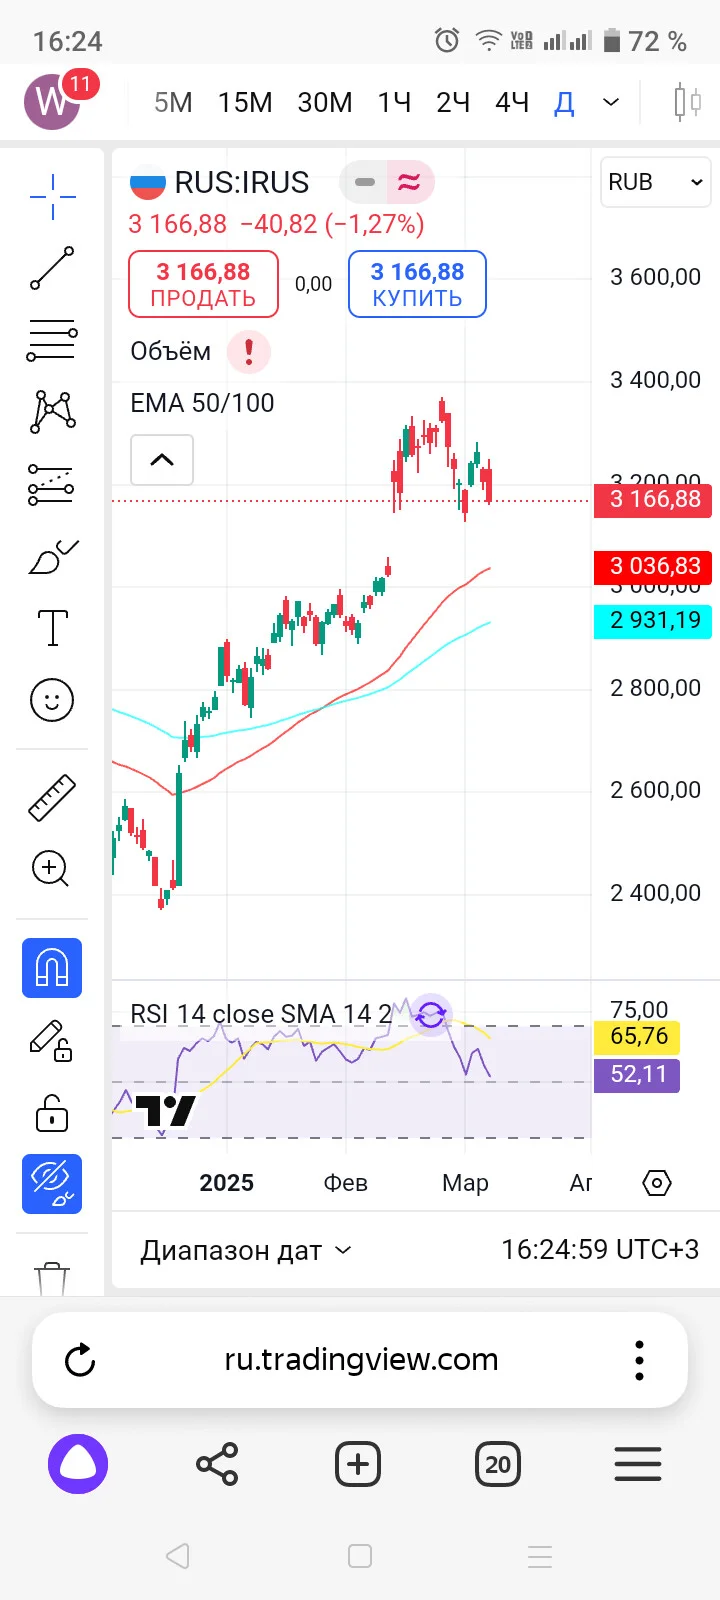Tap the ru.tradingview.com address bar
This screenshot has height=1600, width=720.
pyautogui.click(x=361, y=1360)
